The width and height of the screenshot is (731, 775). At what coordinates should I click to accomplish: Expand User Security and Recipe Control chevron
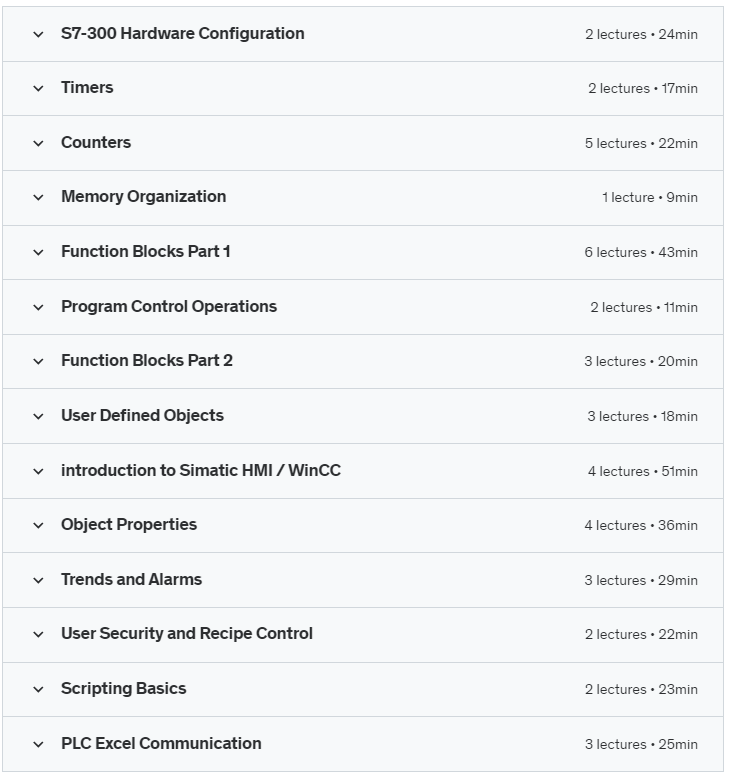point(38,634)
